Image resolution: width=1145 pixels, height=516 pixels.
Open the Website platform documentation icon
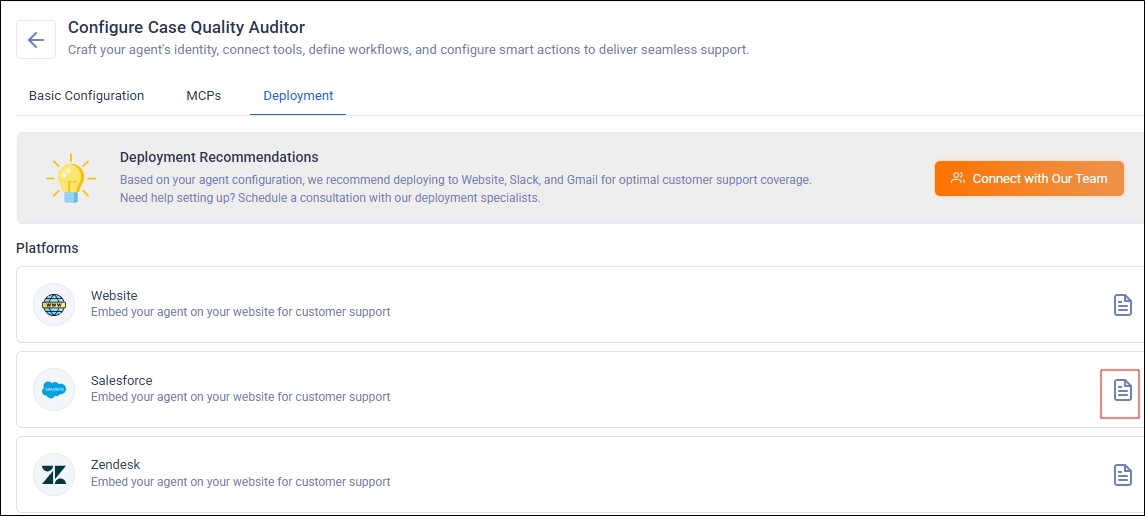[x=1122, y=305]
